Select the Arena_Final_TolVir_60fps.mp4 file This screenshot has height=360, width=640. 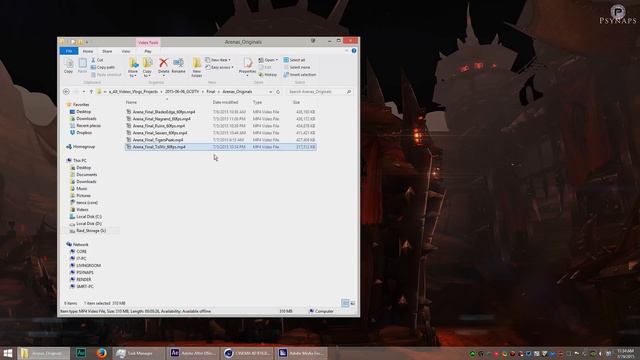coord(220,147)
